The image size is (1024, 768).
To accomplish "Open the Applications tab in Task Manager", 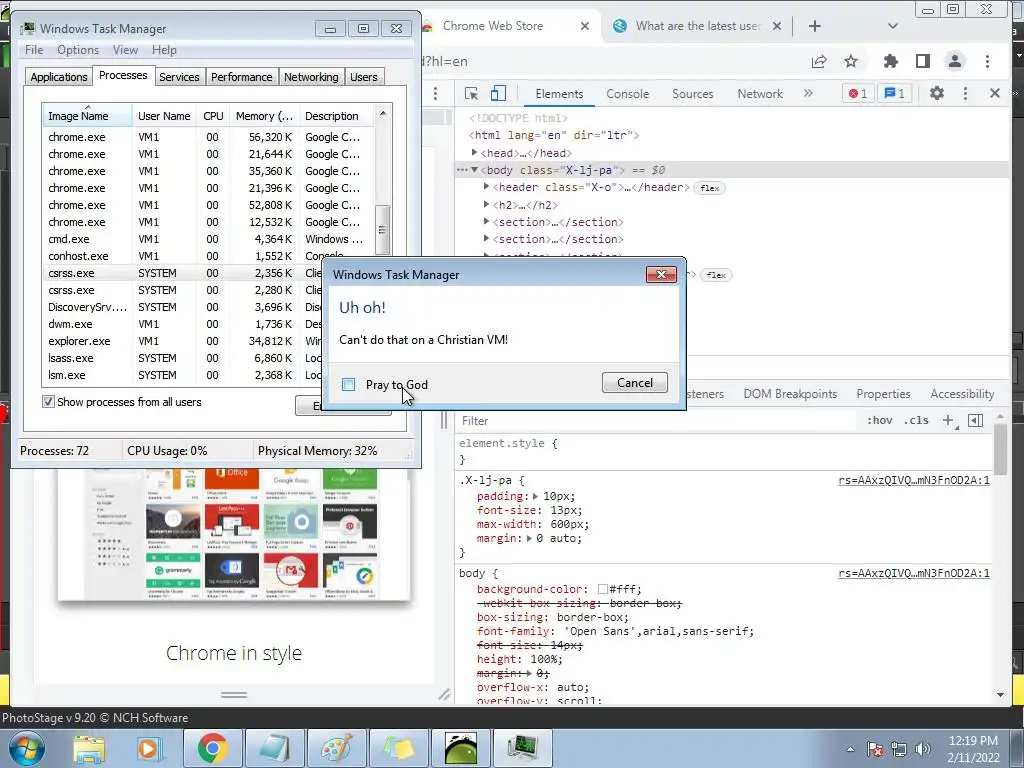I will tap(59, 77).
